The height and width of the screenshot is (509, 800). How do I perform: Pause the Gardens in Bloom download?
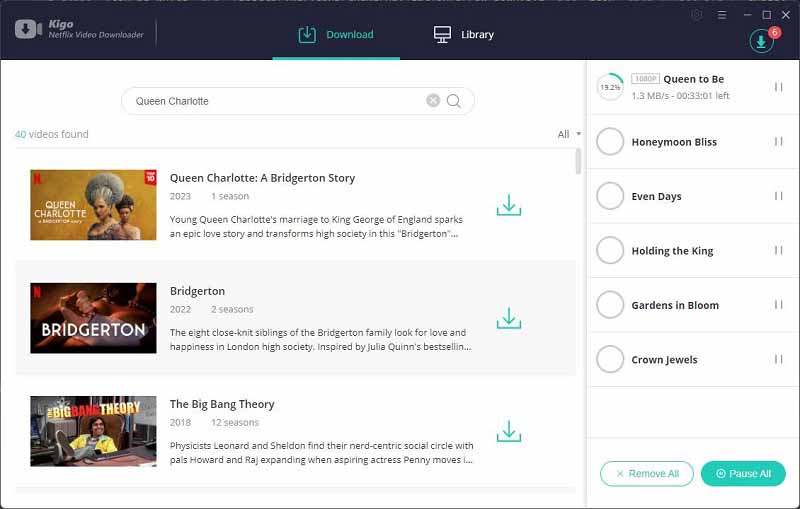pyautogui.click(x=778, y=305)
